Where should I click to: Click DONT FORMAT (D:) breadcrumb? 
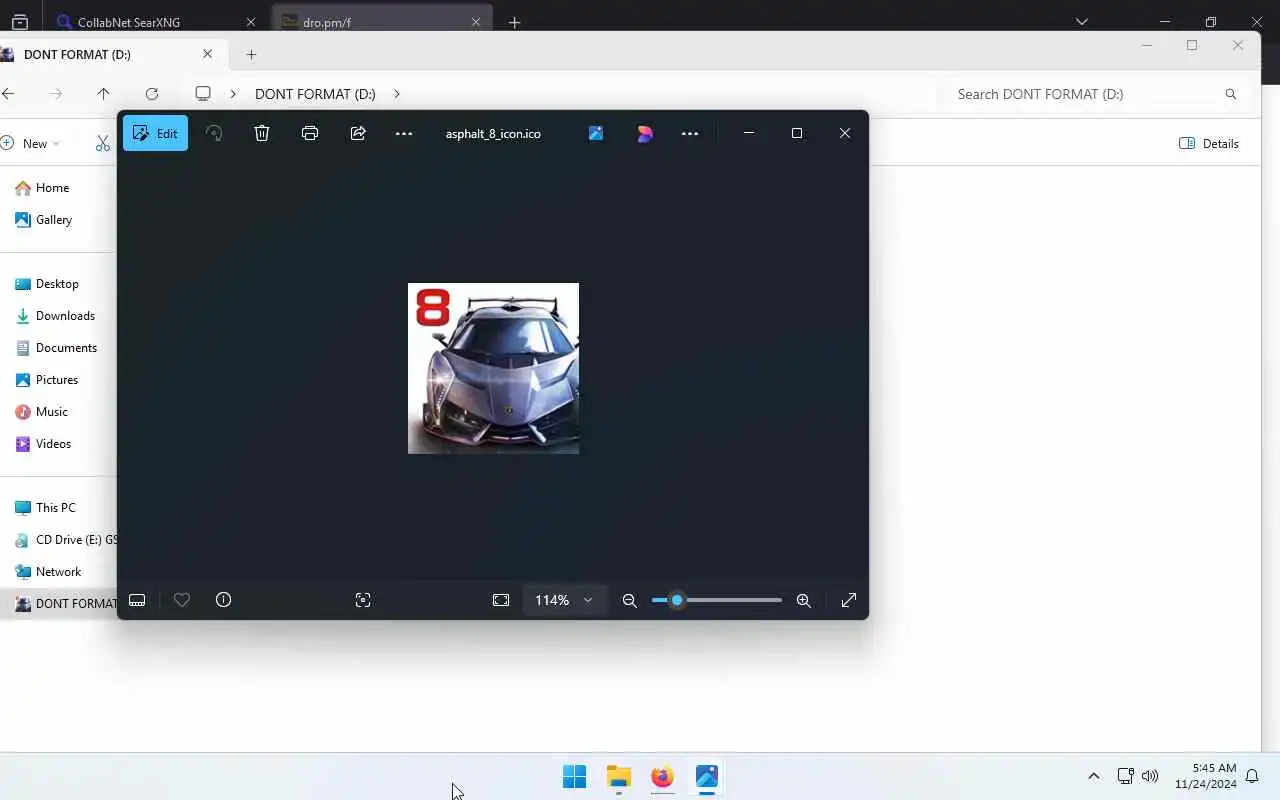pos(315,93)
